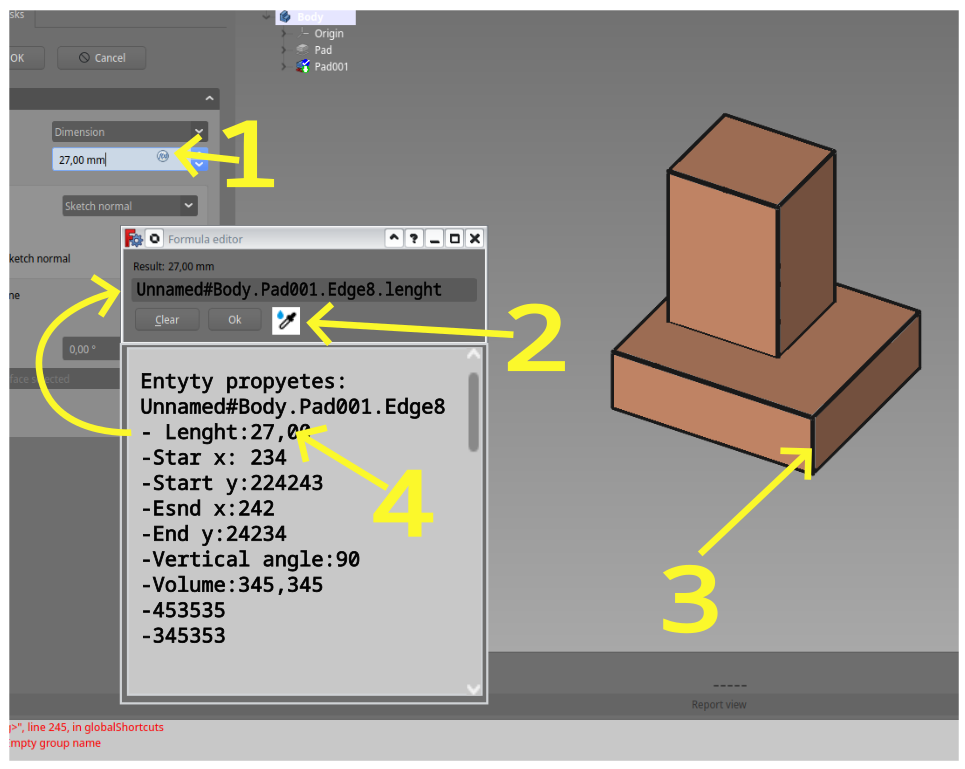Click the Body icon in the model tree

tap(284, 17)
